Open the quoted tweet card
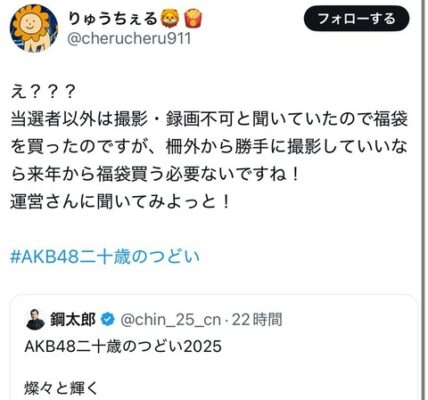This screenshot has width=428, height=400. [214, 347]
